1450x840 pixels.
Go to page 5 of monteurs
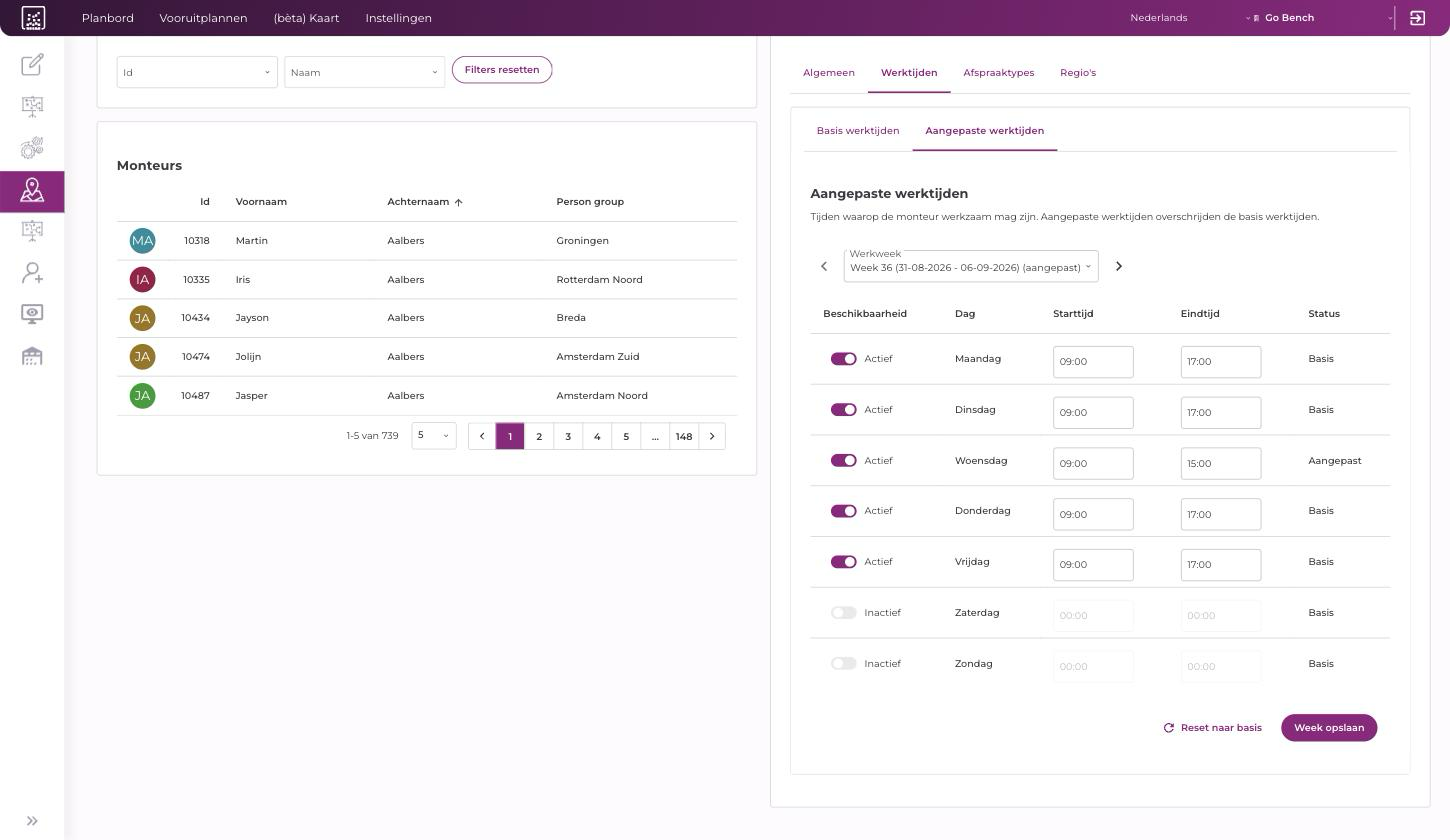(626, 436)
